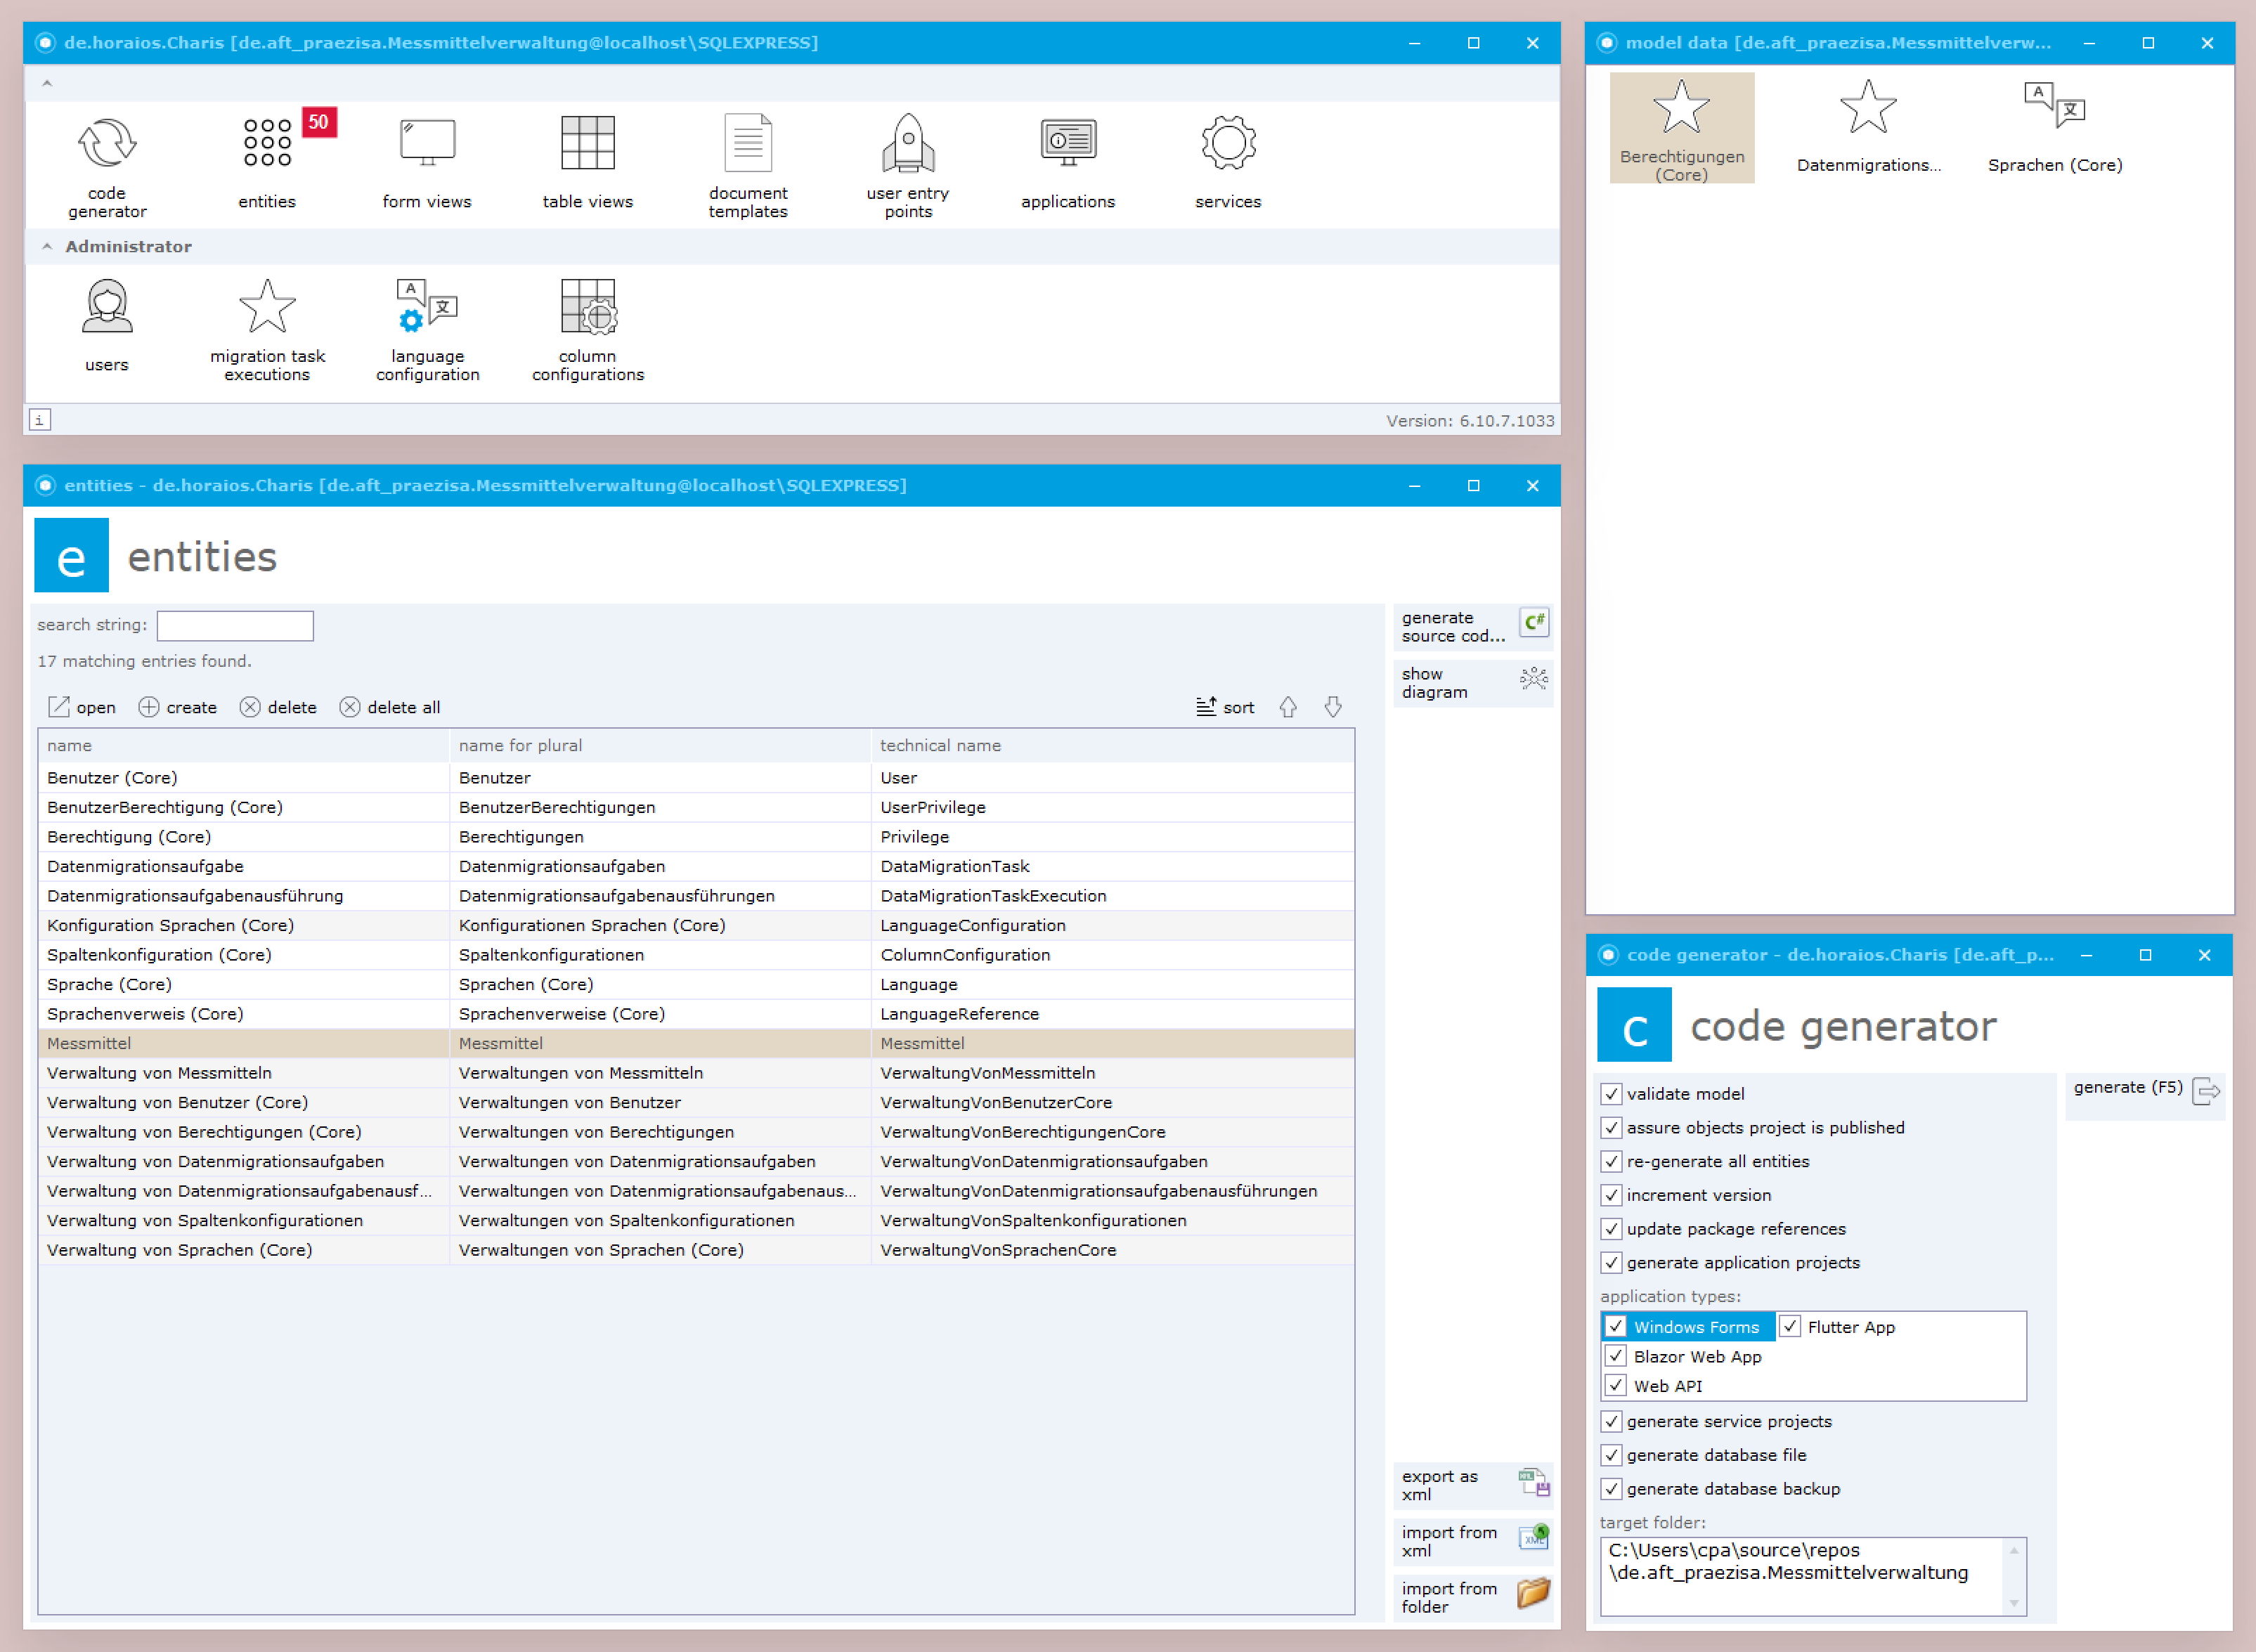Click show diagram button
This screenshot has height=1652, width=2256.
[1473, 683]
